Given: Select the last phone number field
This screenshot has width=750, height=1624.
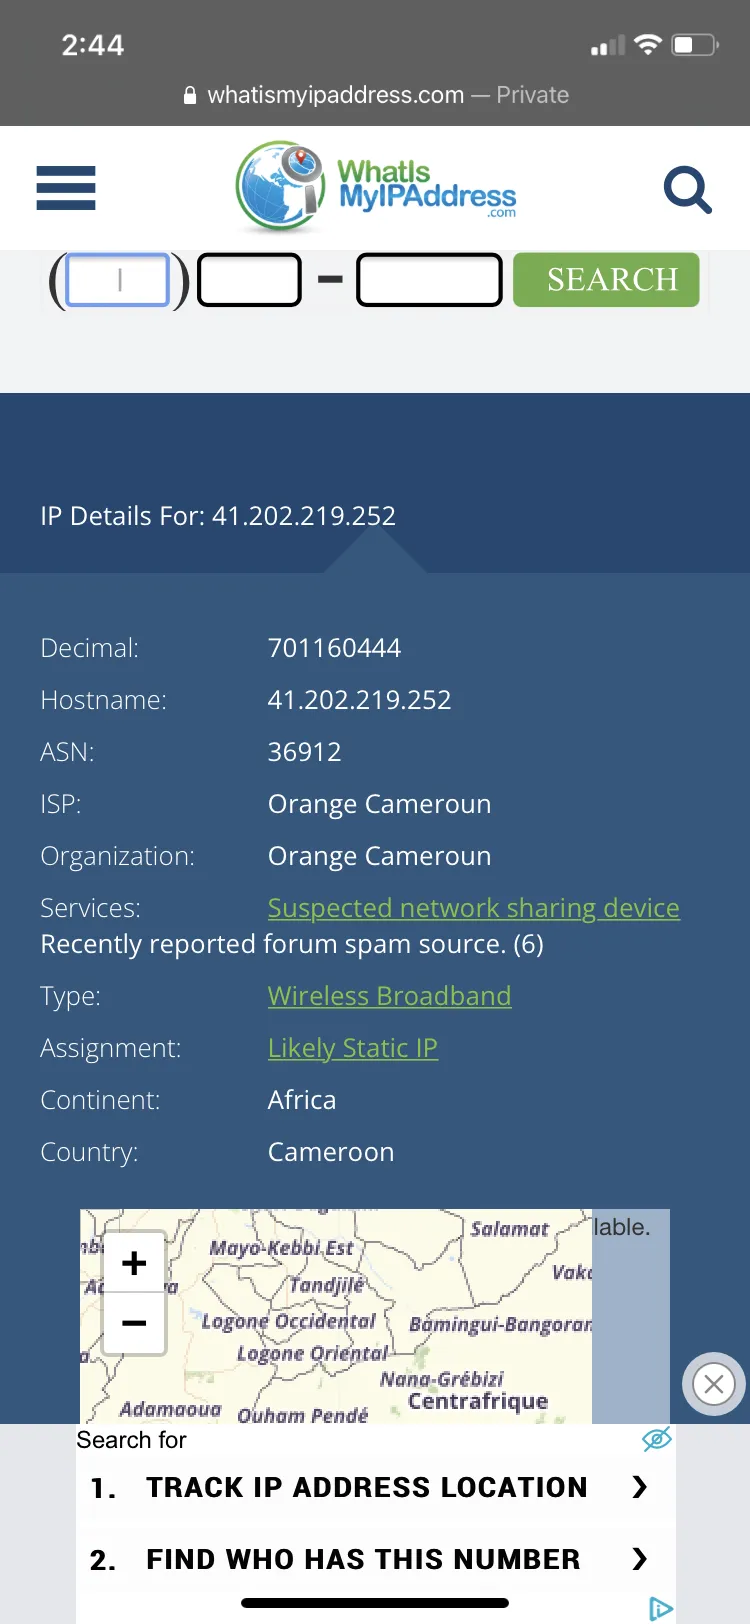Looking at the screenshot, I should 429,280.
